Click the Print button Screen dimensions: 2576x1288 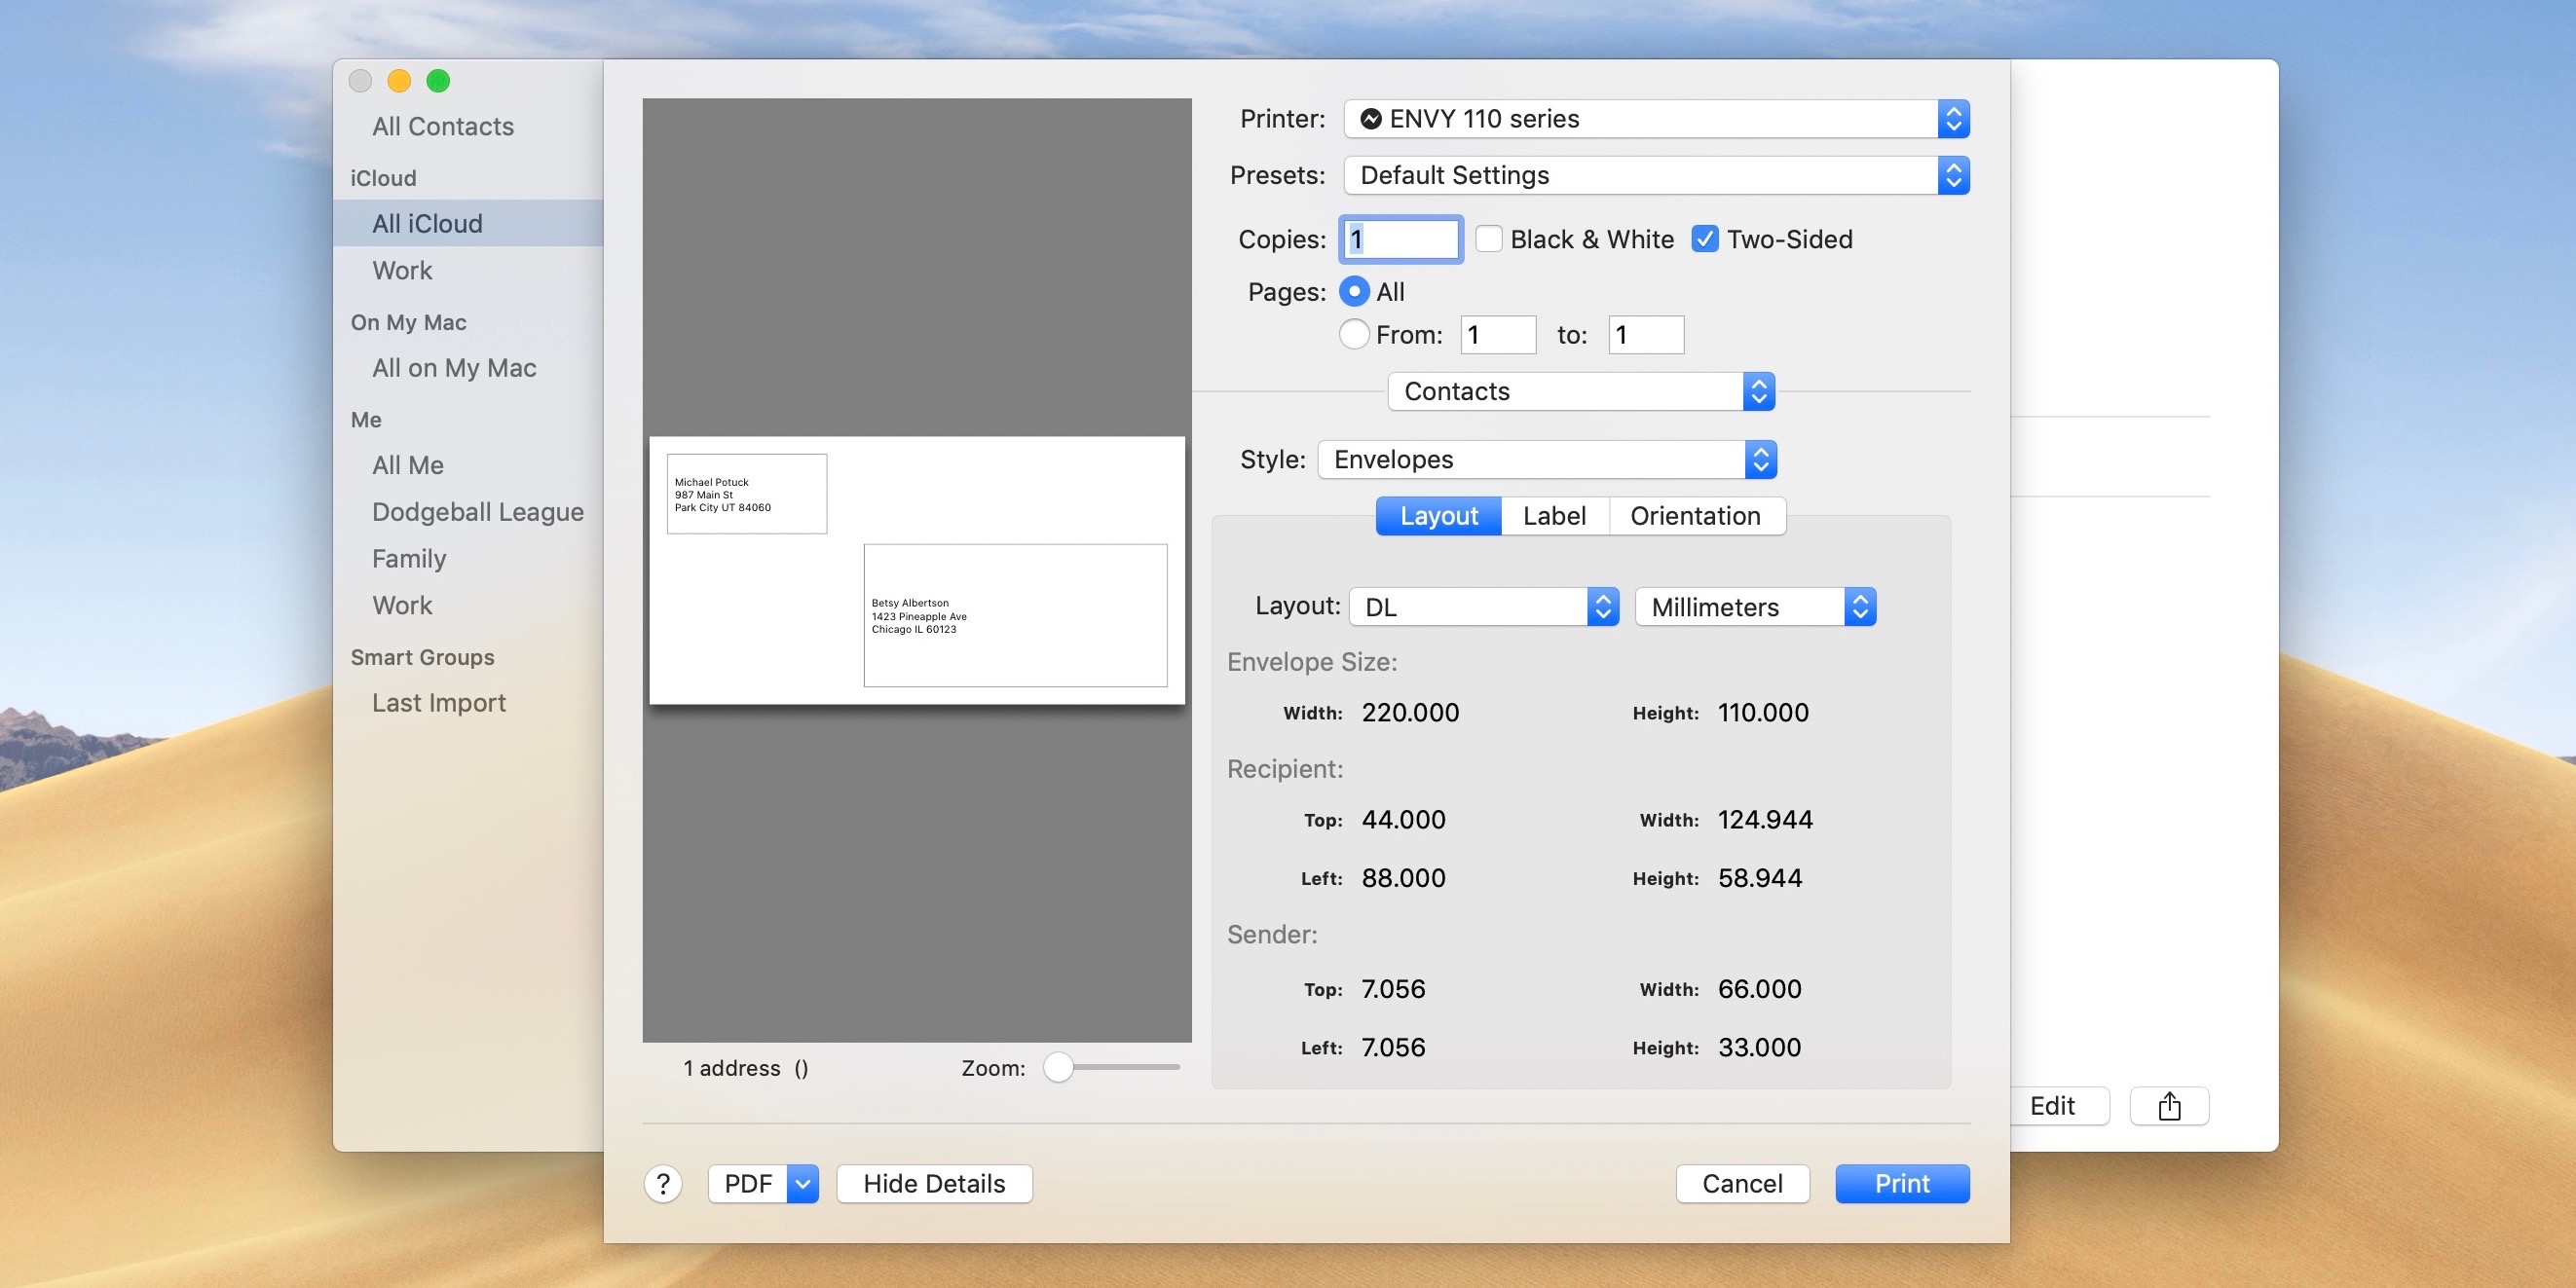tap(1901, 1181)
